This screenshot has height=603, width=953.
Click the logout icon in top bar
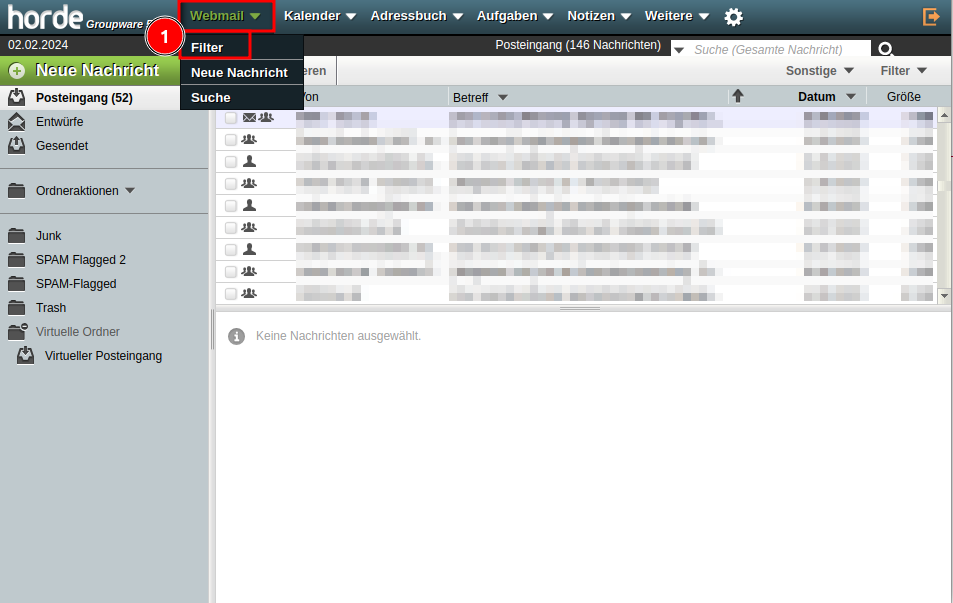(931, 17)
